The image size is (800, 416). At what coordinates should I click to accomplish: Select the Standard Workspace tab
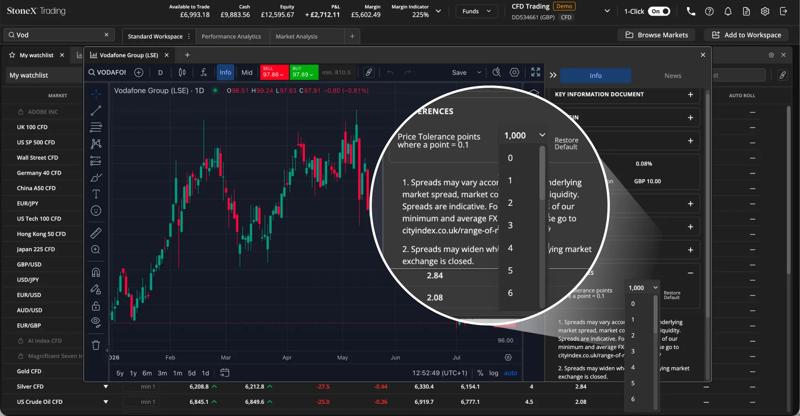click(x=155, y=36)
